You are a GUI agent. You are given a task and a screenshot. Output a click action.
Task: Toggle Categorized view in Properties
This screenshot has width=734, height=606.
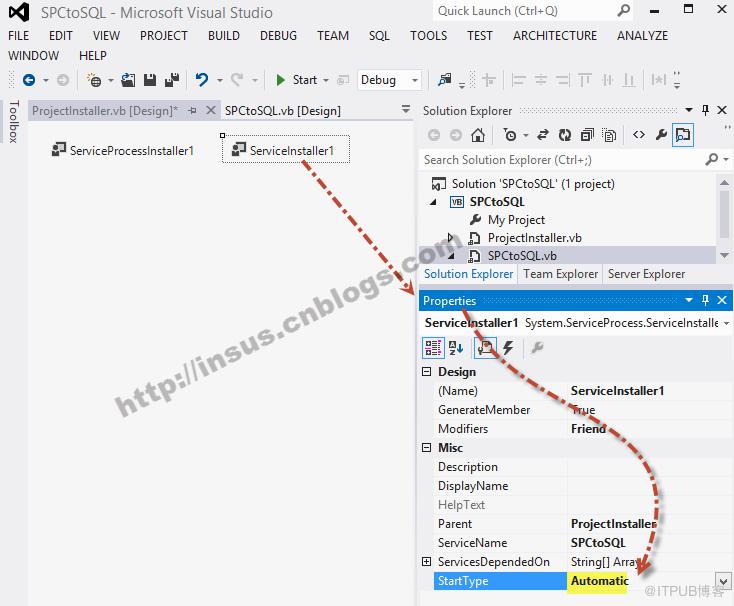coord(433,348)
